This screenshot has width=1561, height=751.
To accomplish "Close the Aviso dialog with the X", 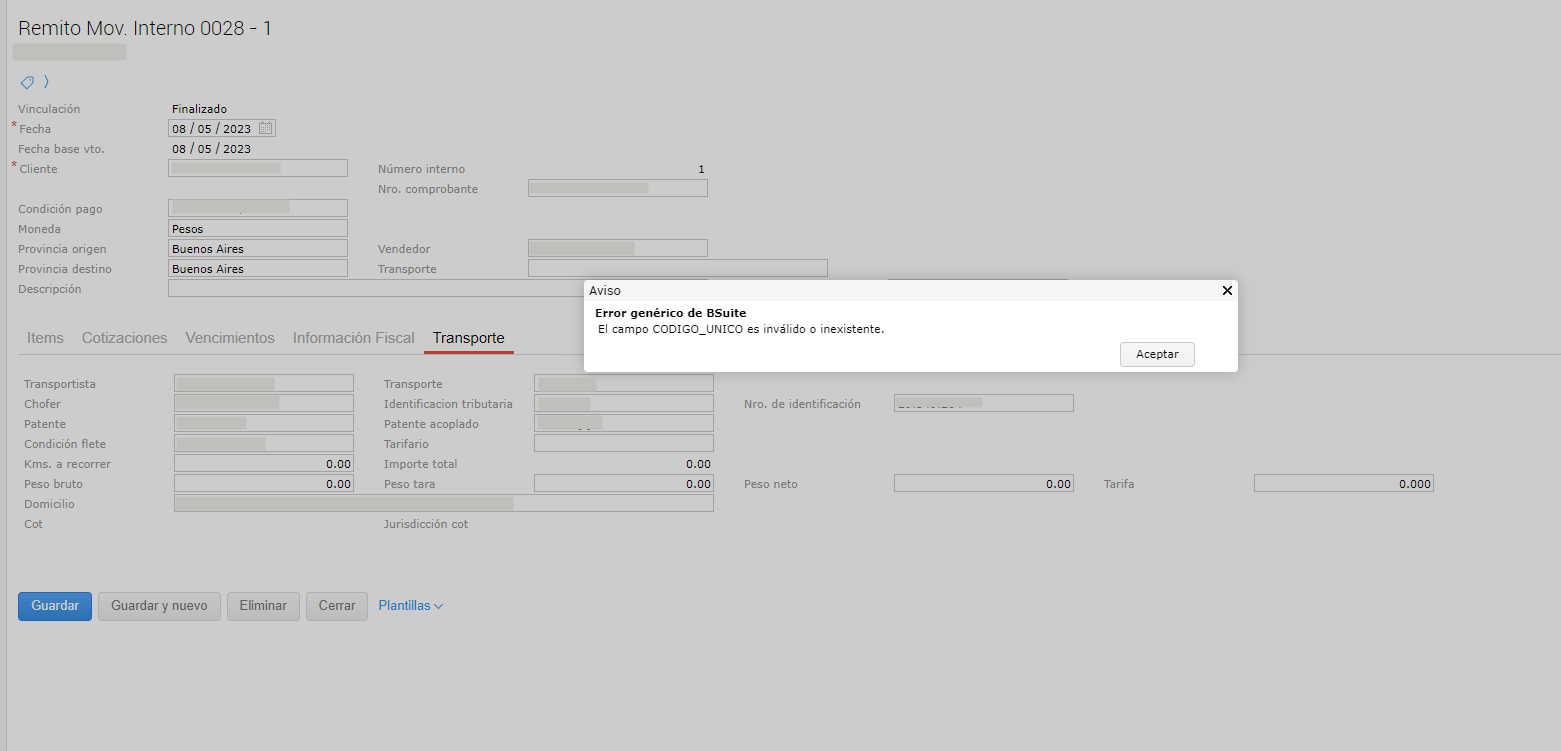I will point(1227,291).
